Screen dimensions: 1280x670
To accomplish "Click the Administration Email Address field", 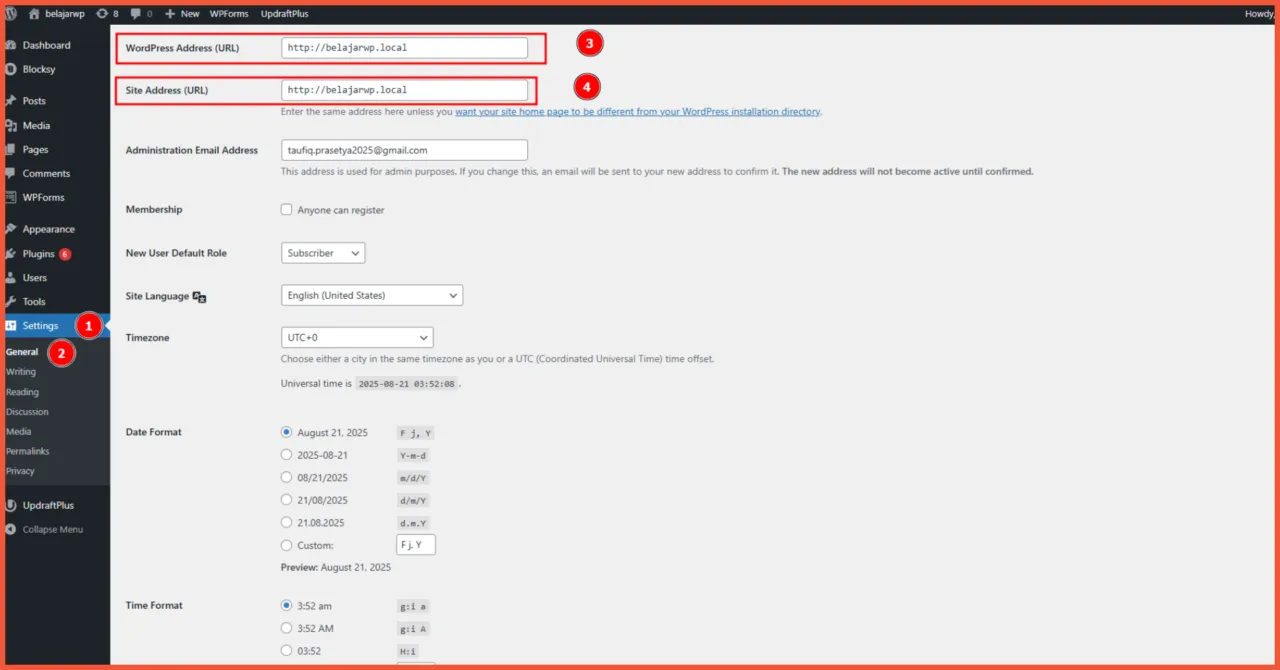I will [x=404, y=150].
